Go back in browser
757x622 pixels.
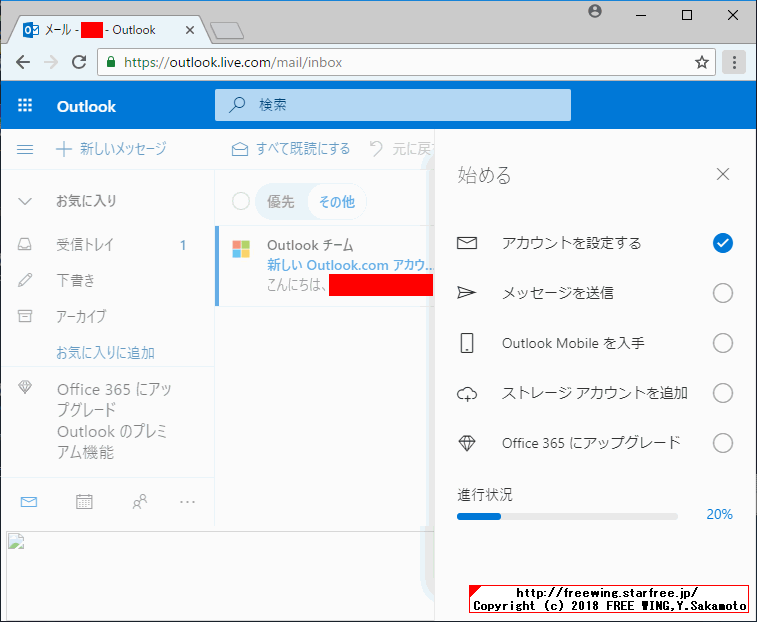click(23, 62)
